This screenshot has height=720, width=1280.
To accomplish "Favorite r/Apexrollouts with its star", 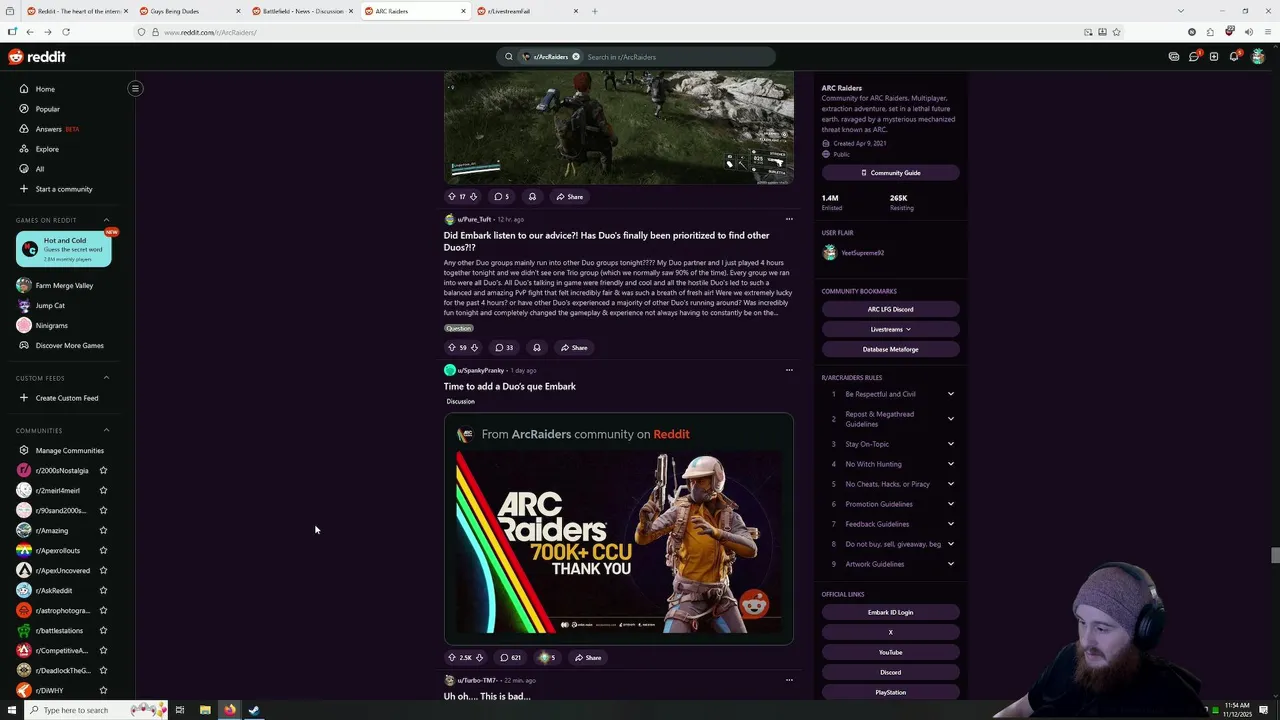I will pyautogui.click(x=103, y=550).
